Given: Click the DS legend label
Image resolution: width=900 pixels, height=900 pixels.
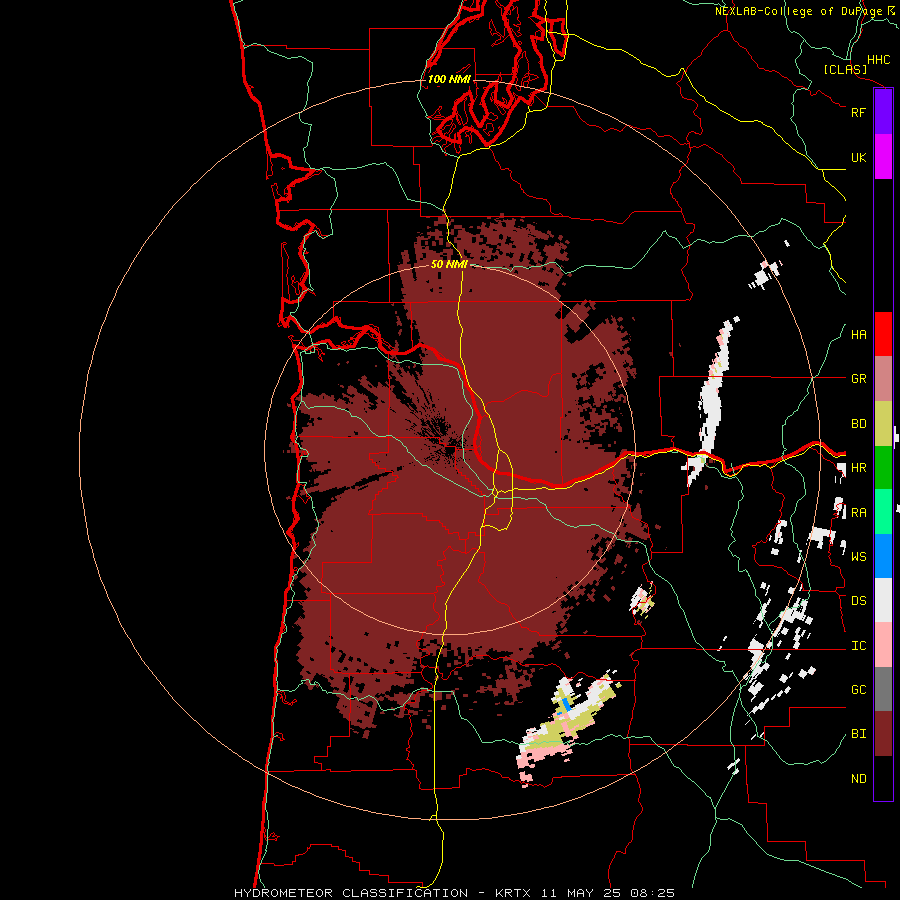Looking at the screenshot, I should tap(858, 601).
